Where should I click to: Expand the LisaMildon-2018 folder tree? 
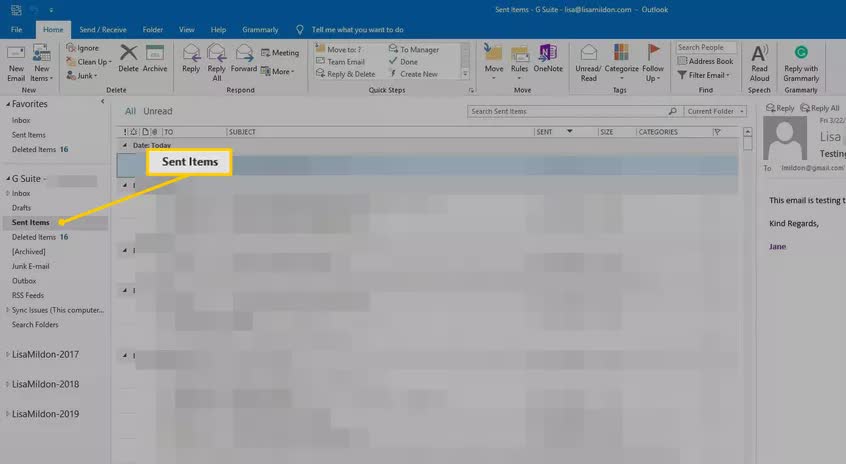click(7, 384)
